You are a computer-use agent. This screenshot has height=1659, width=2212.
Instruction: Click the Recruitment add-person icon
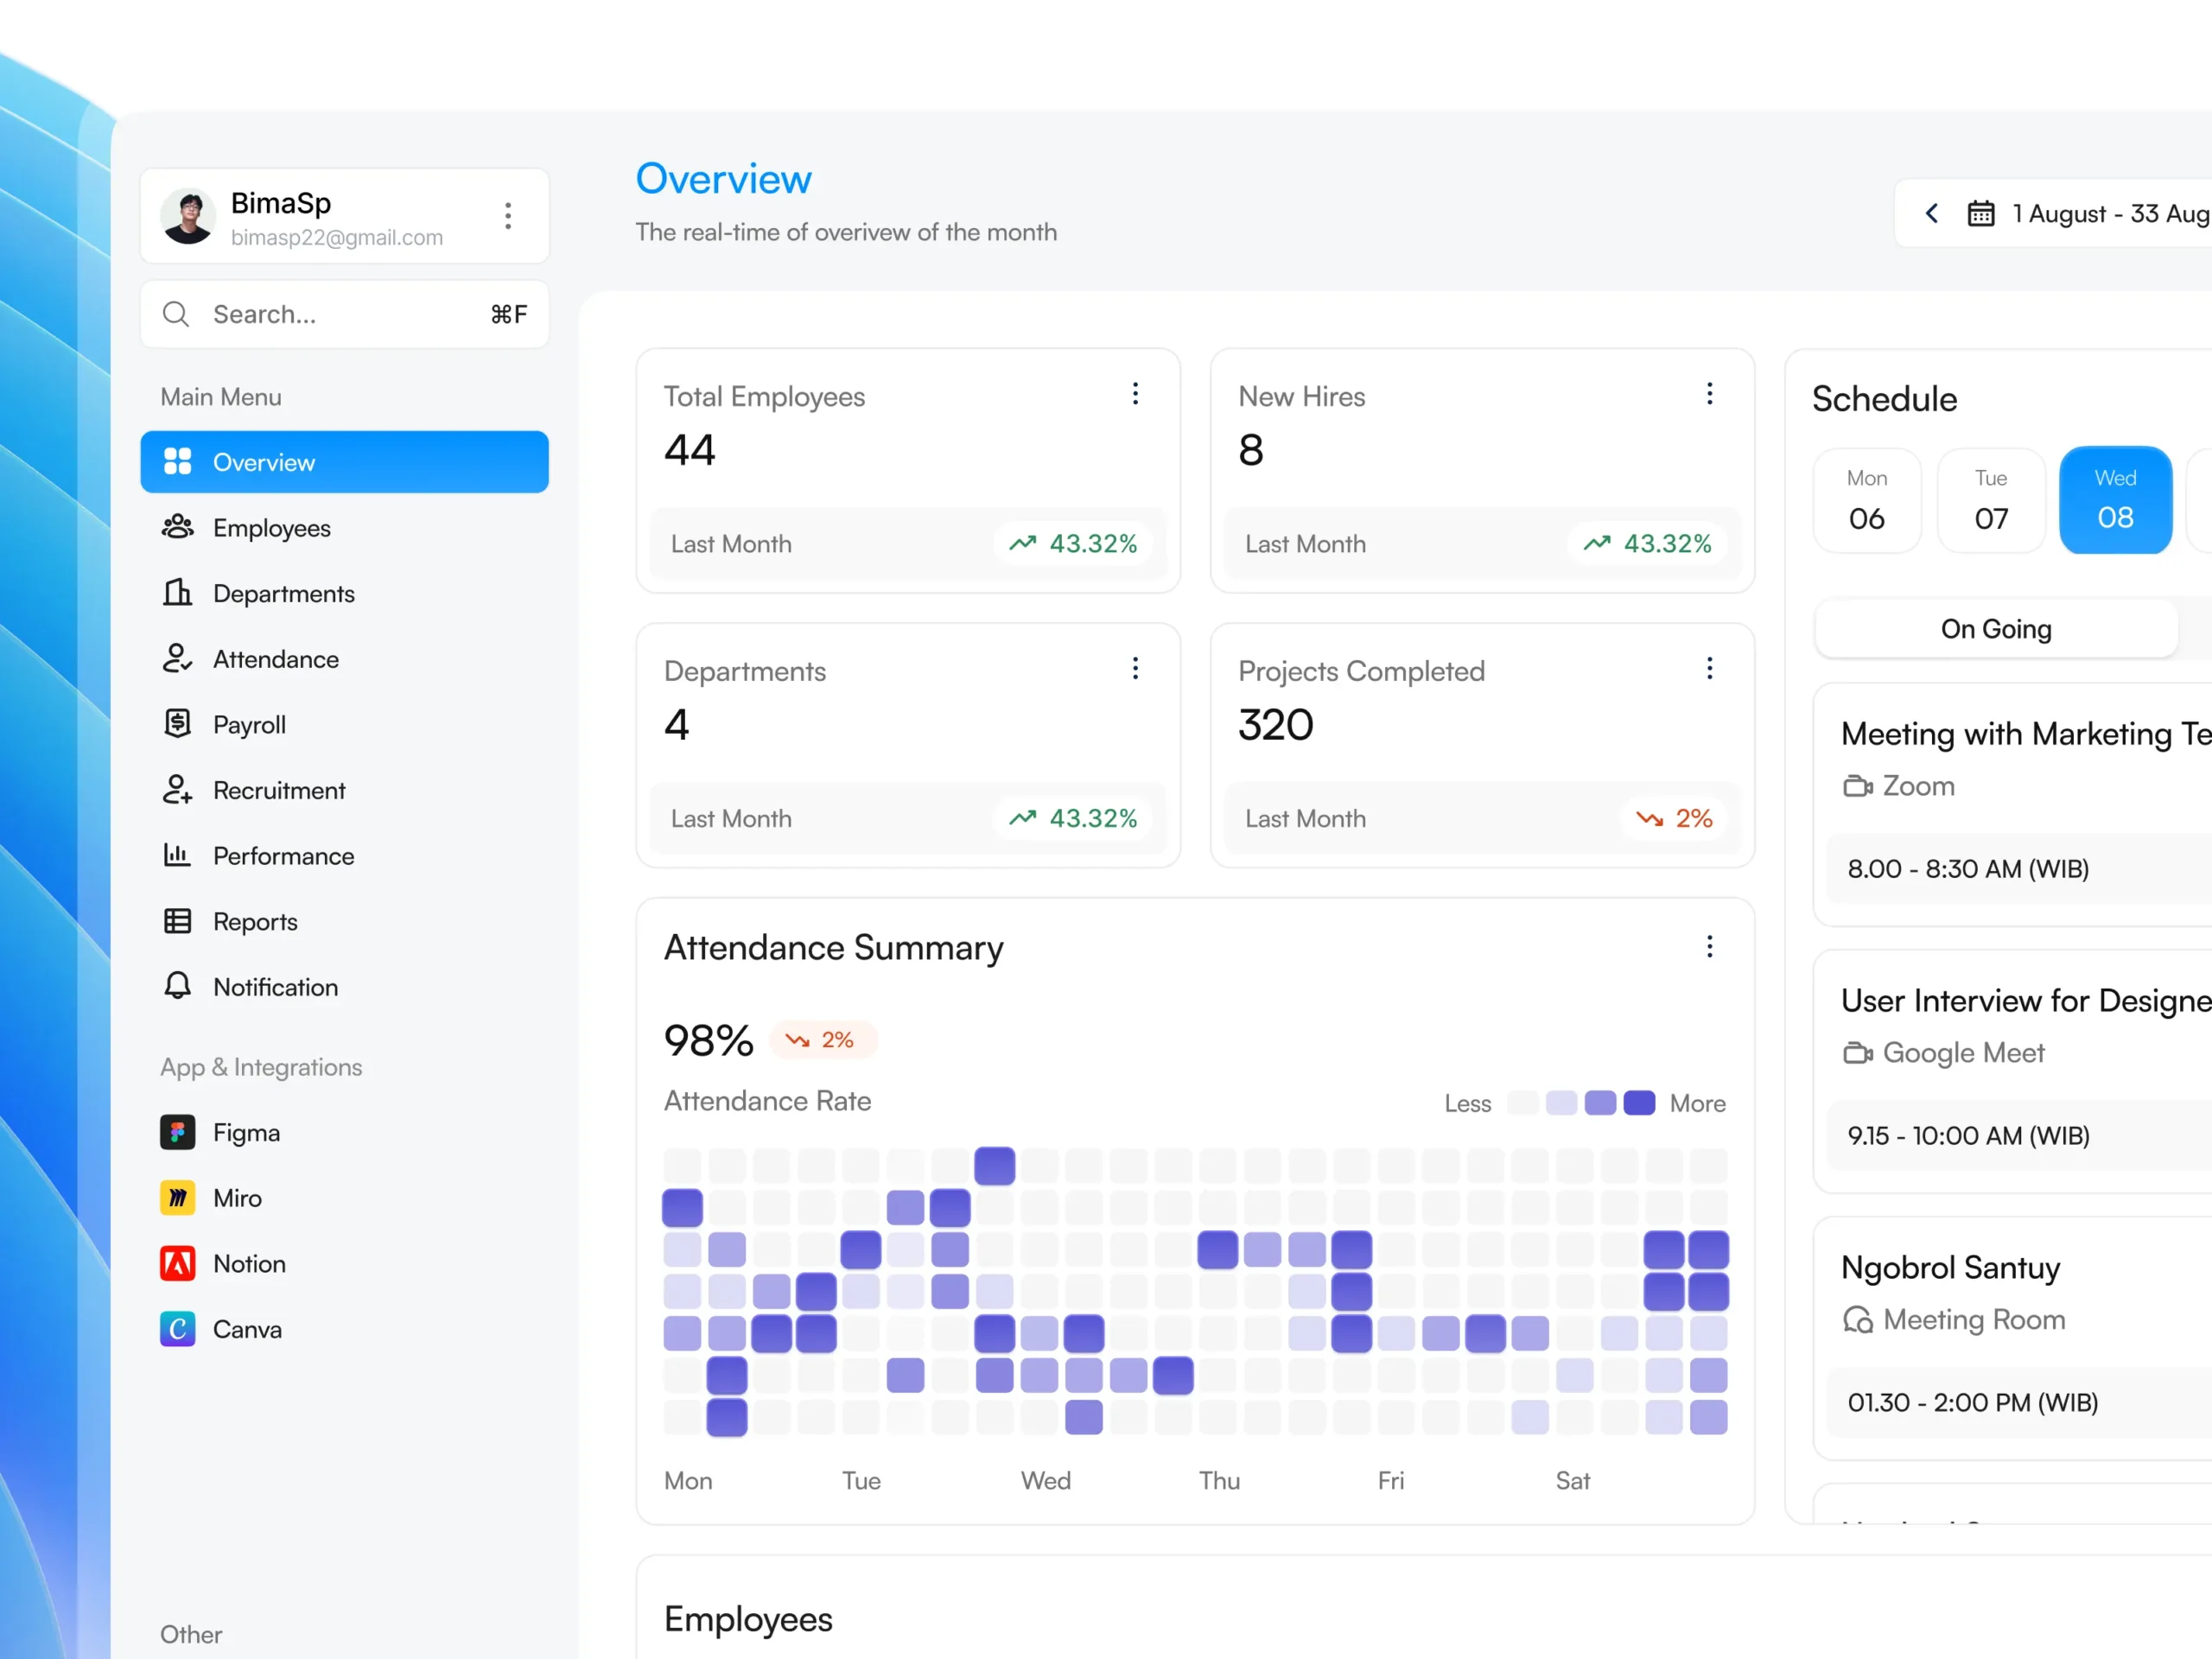177,789
